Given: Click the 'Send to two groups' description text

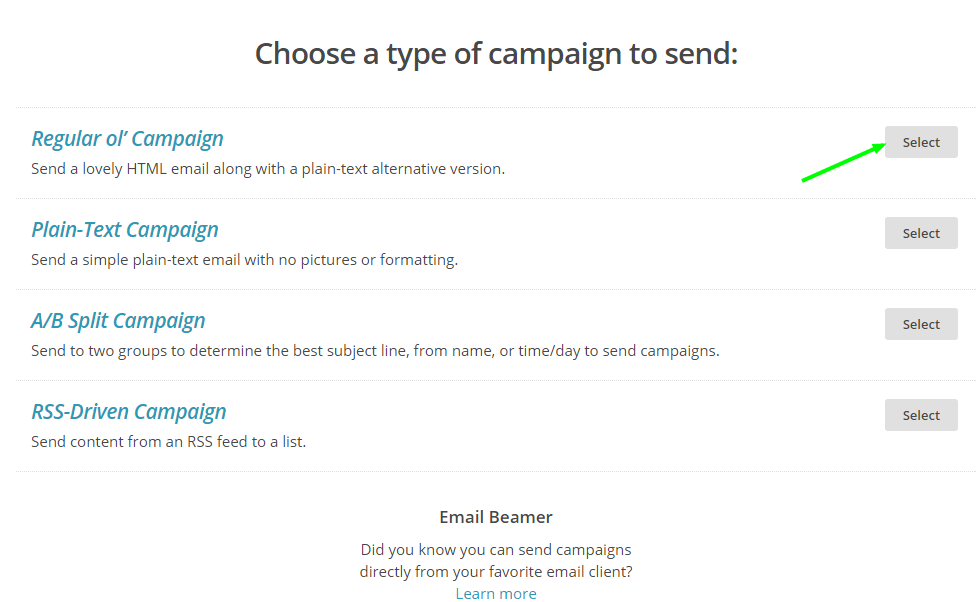Looking at the screenshot, I should coord(375,351).
